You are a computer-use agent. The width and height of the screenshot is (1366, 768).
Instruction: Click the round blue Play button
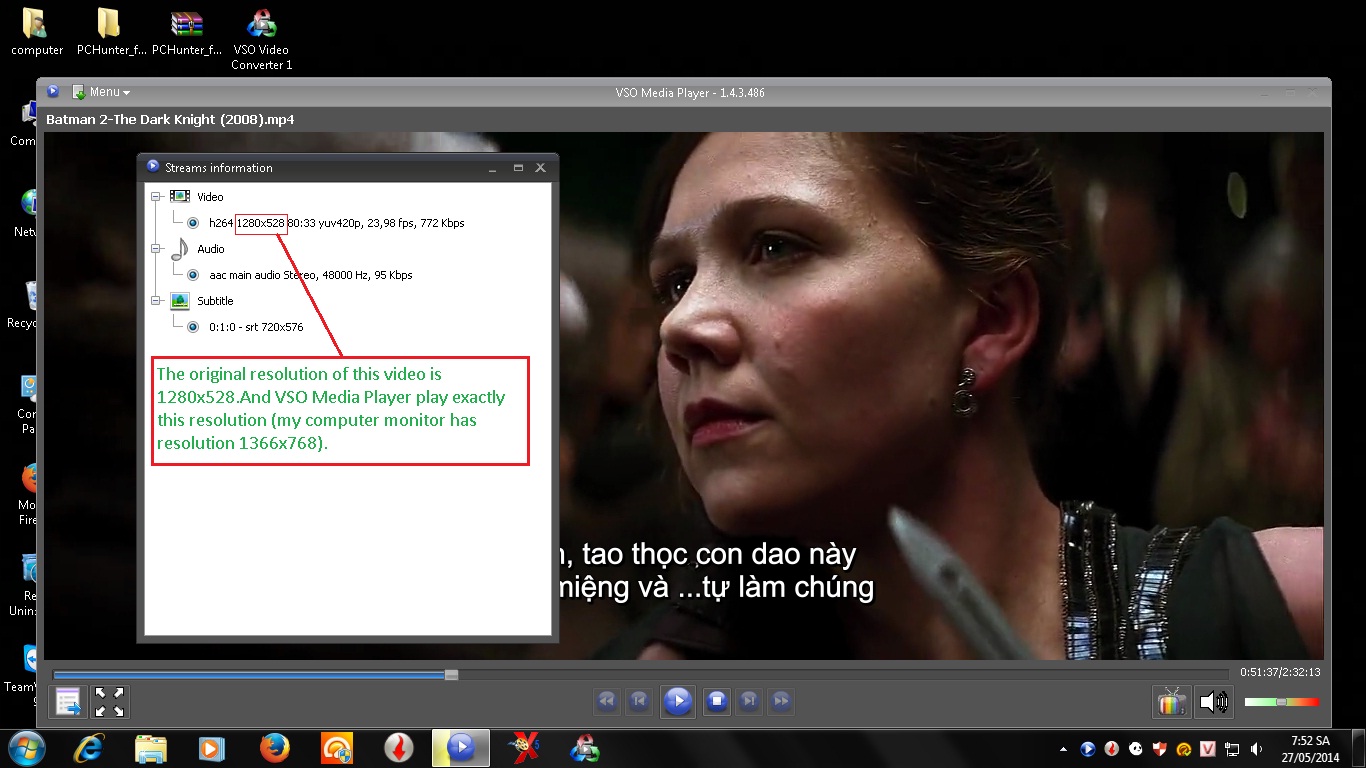pyautogui.click(x=677, y=701)
